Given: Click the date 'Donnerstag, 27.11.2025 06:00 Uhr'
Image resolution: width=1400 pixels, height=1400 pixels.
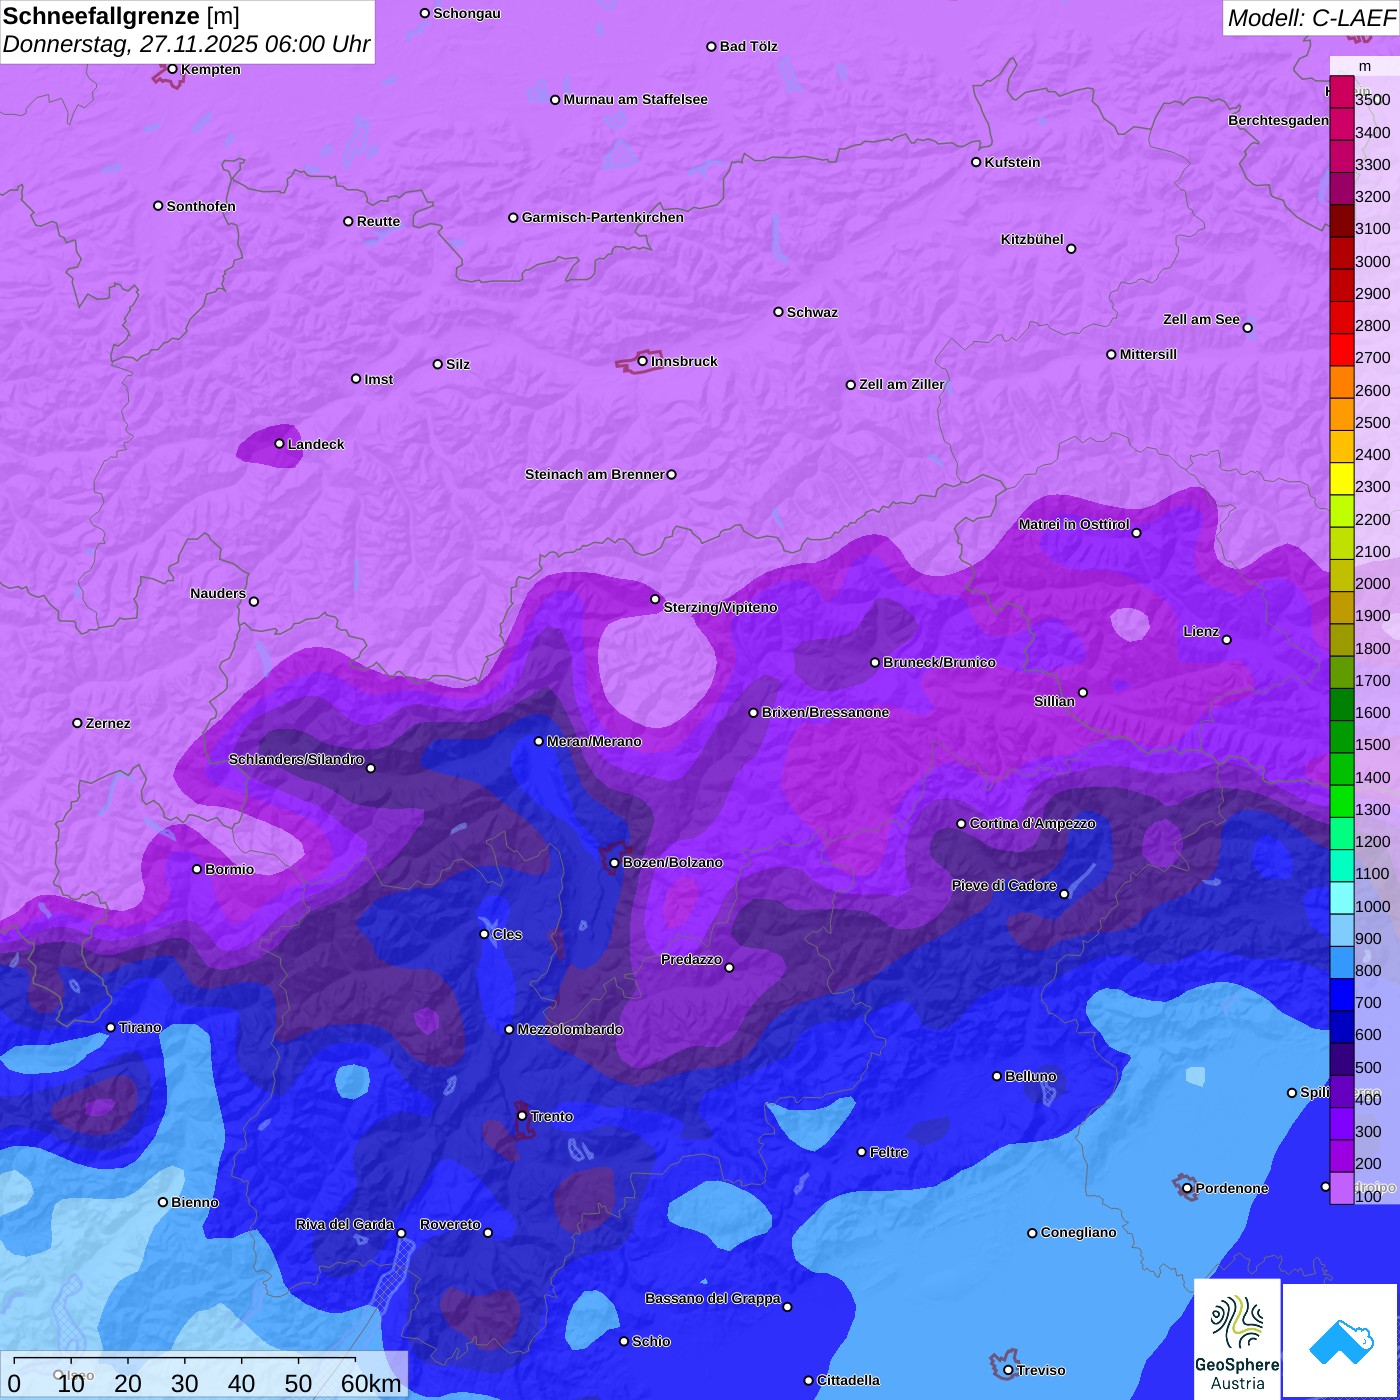Looking at the screenshot, I should tap(186, 44).
